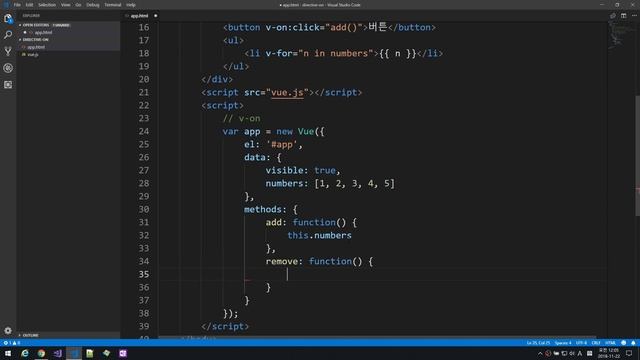Image resolution: width=640 pixels, height=360 pixels.
Task: Place cursor on line number 35
Action: pyautogui.click(x=144, y=274)
